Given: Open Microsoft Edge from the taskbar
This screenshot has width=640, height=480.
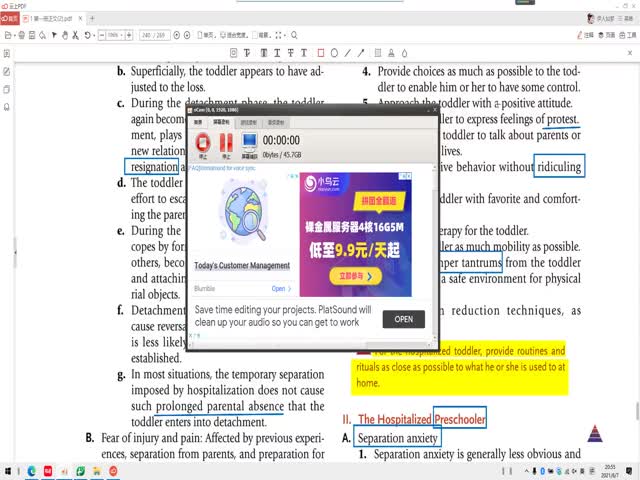Looking at the screenshot, I should point(31,471).
